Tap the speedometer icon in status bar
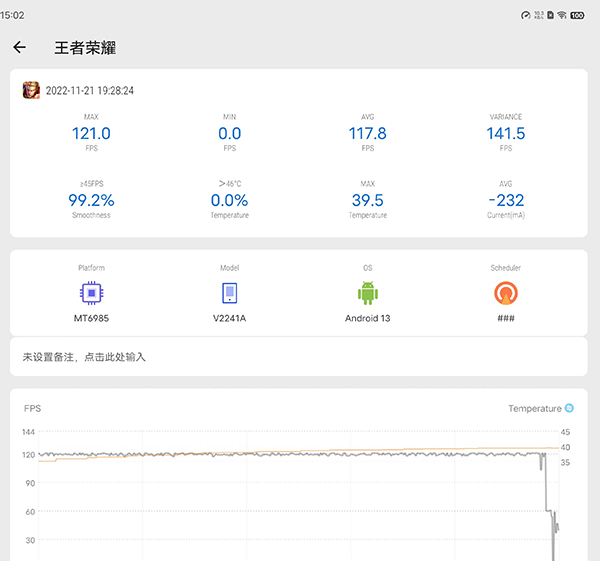The width and height of the screenshot is (600, 561). pyautogui.click(x=526, y=15)
